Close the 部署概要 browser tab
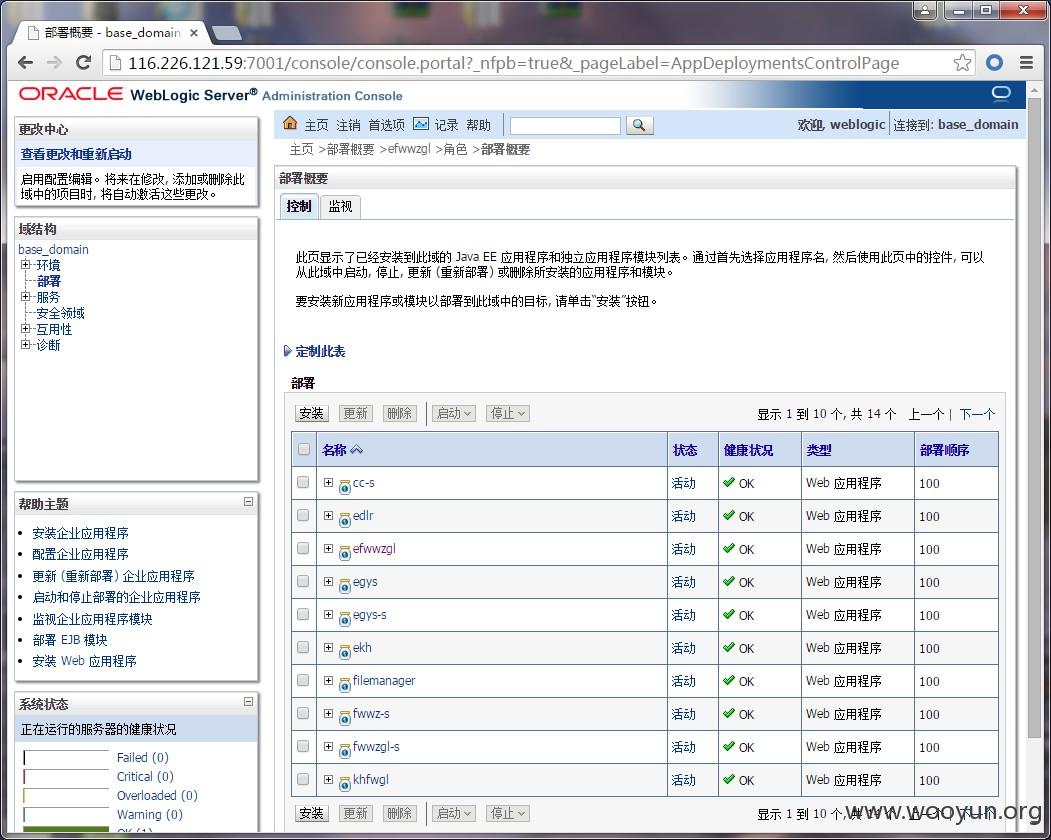The width and height of the screenshot is (1051, 840). tap(194, 32)
